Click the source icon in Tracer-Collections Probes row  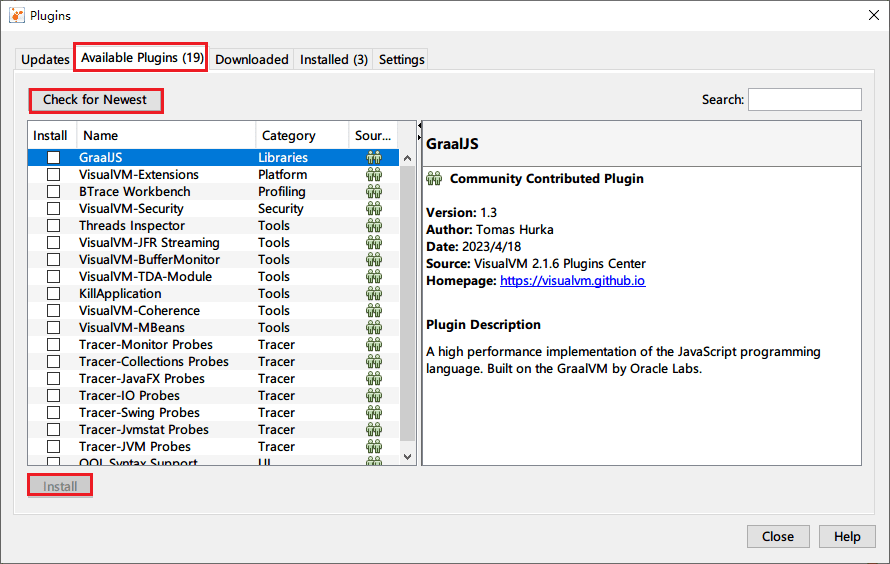pyautogui.click(x=373, y=362)
